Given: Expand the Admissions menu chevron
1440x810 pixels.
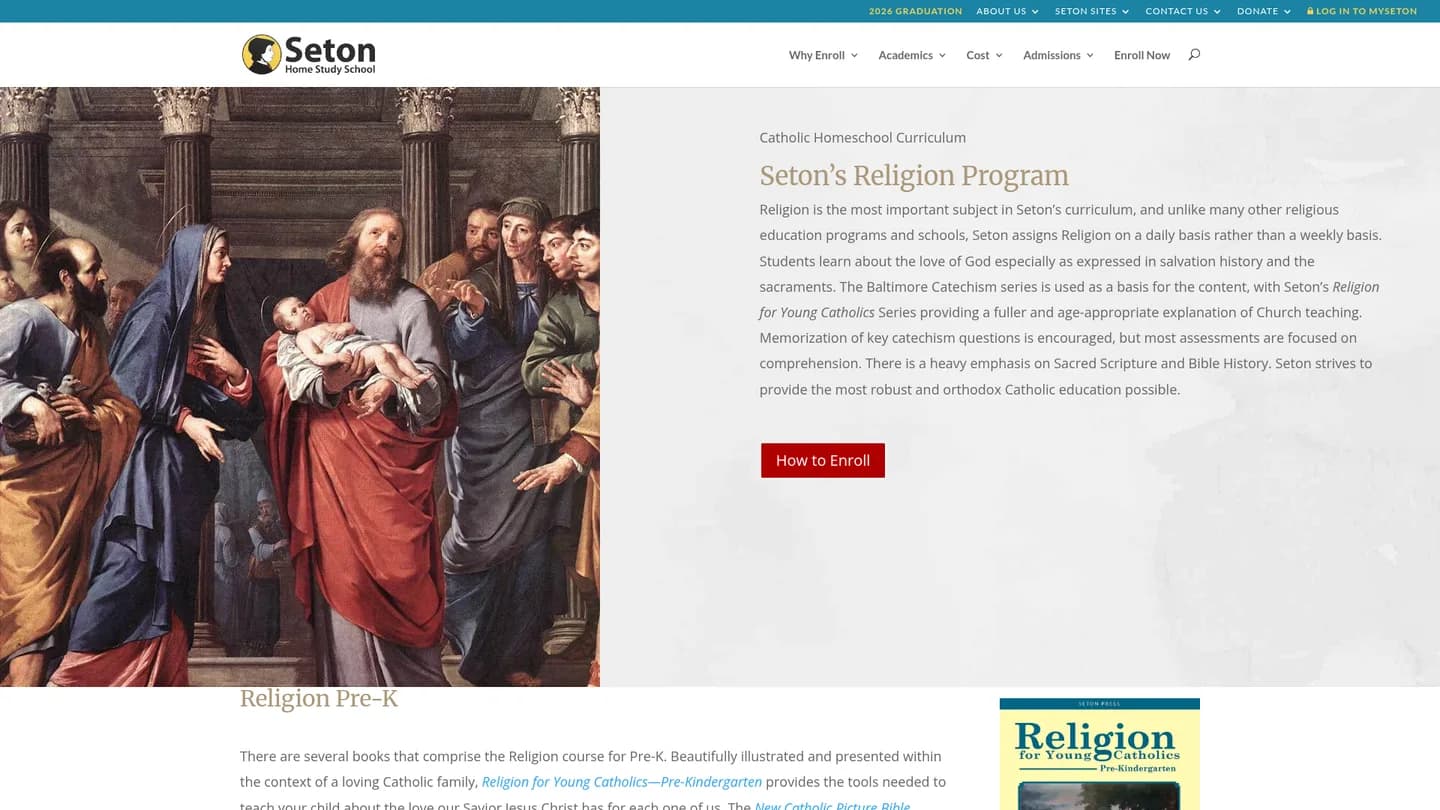Looking at the screenshot, I should click(1090, 56).
